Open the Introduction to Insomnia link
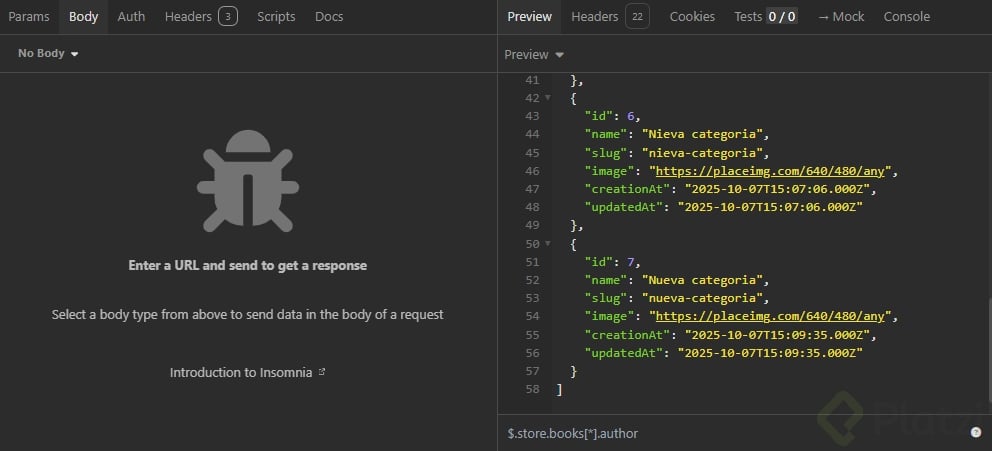Viewport: 992px width, 451px height. pos(241,372)
